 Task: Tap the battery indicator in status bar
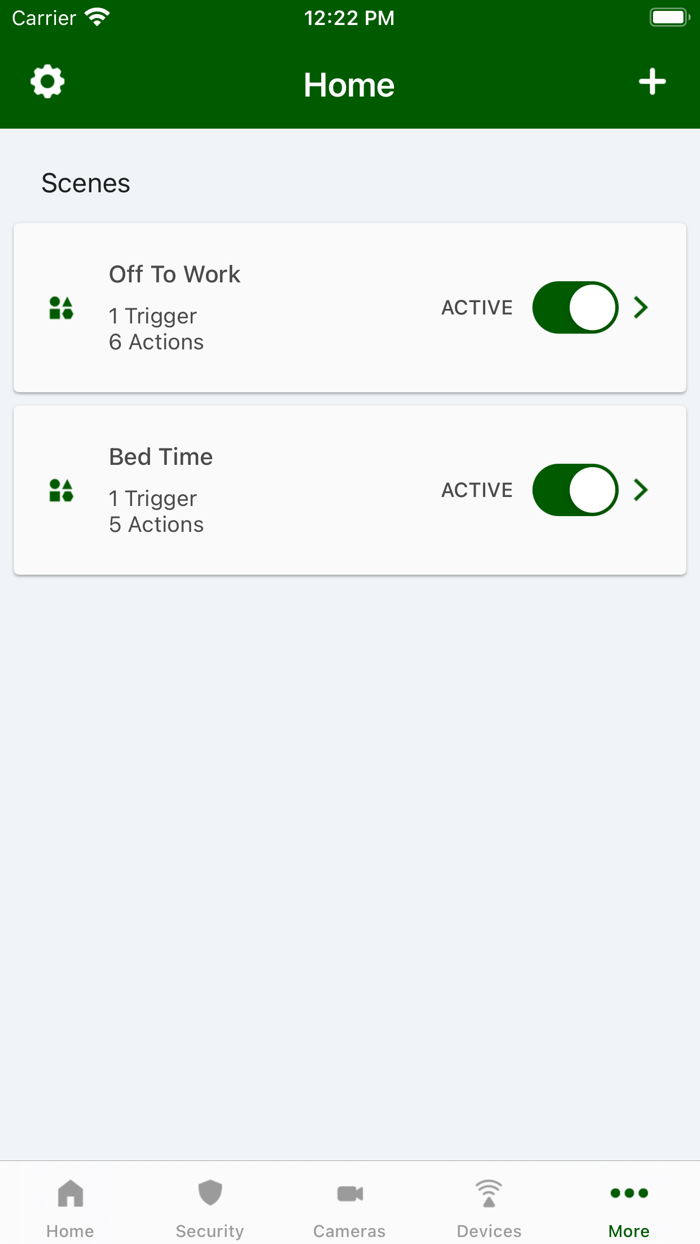[668, 16]
